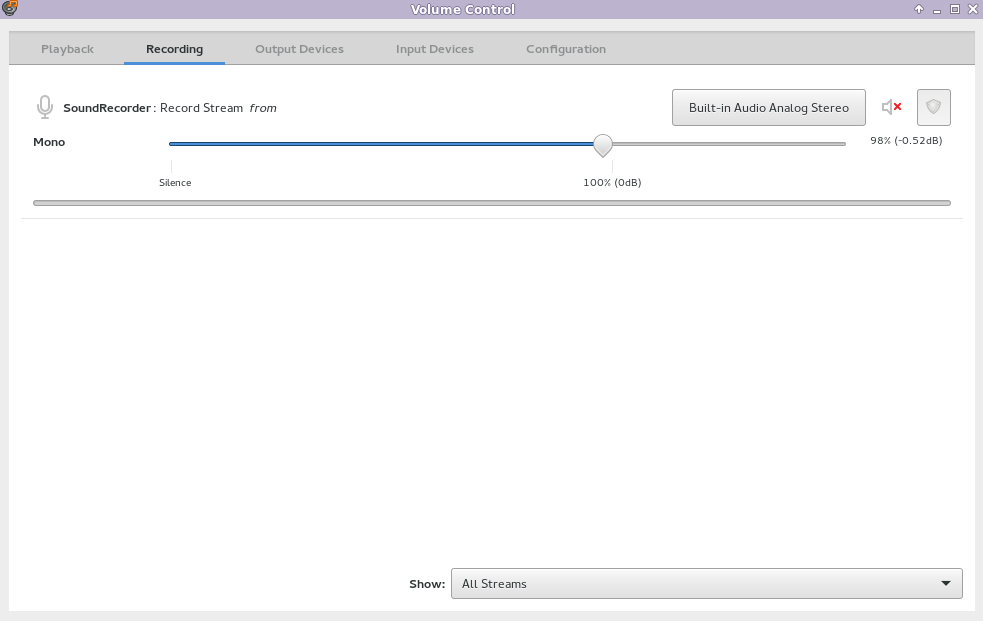Open the Output Devices tab
The image size is (983, 621).
click(x=299, y=49)
